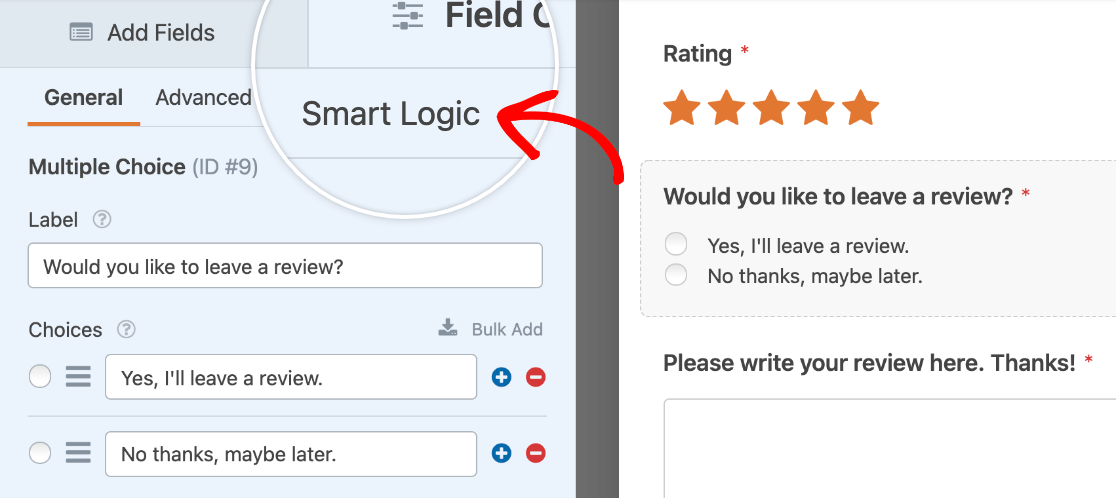Select the "No thanks, maybe later." preview radio
The width and height of the screenshot is (1116, 498).
[677, 275]
